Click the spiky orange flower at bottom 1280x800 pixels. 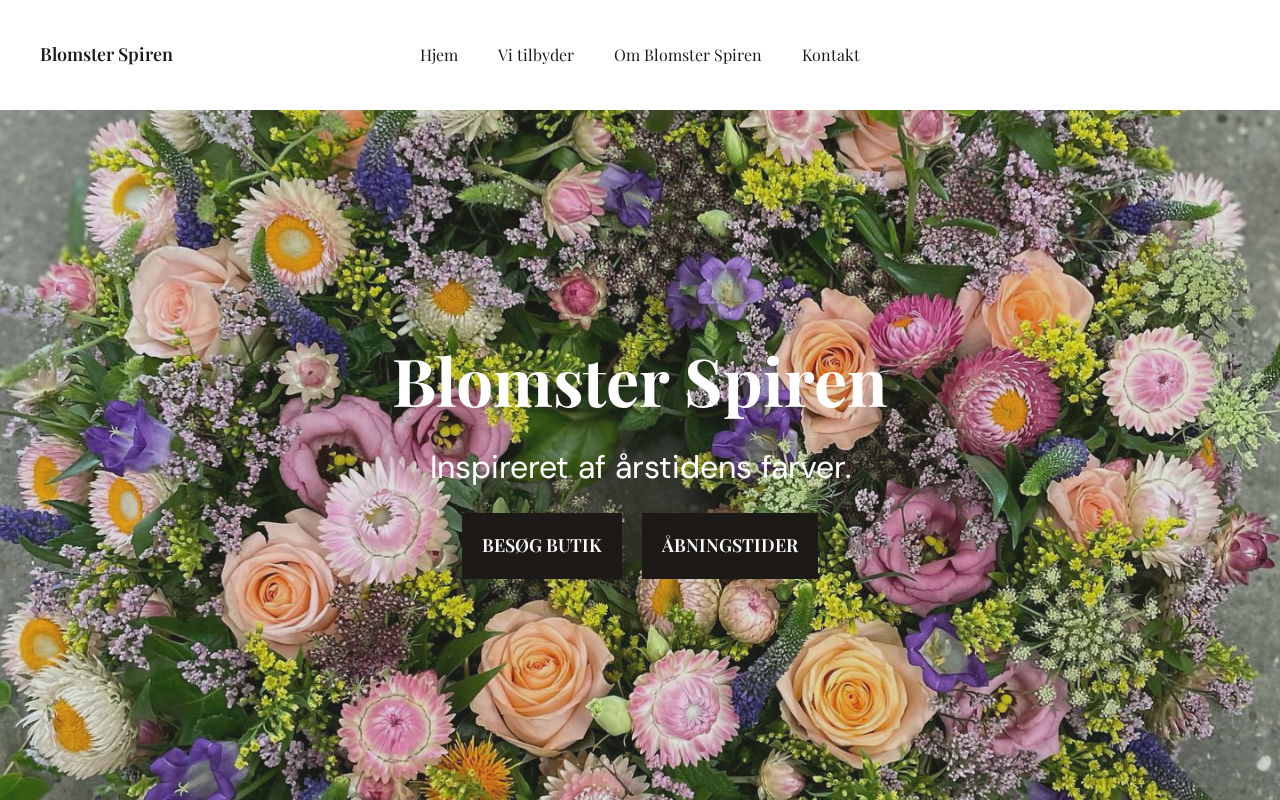tap(475, 768)
